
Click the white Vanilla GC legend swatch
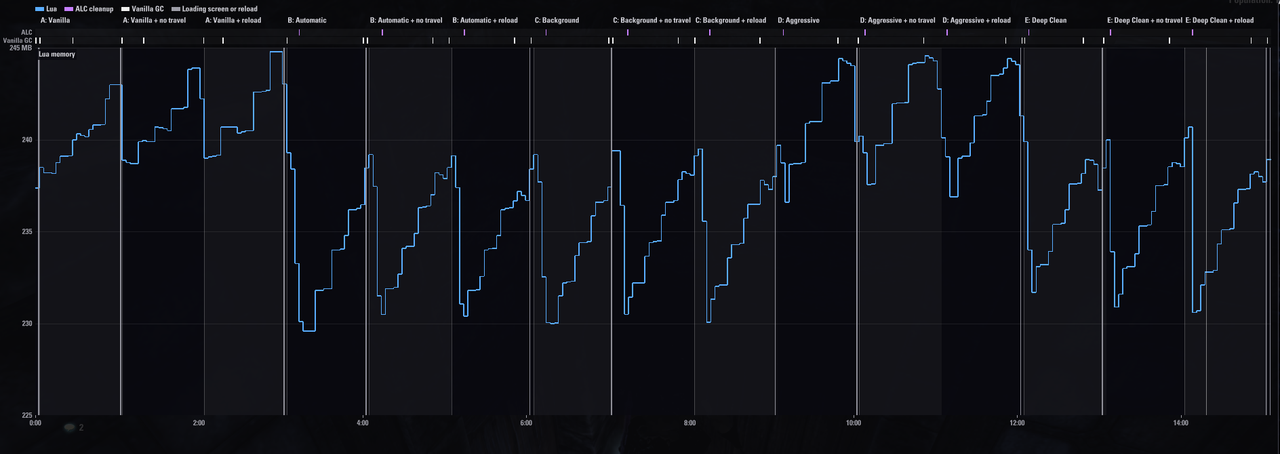click(x=125, y=8)
